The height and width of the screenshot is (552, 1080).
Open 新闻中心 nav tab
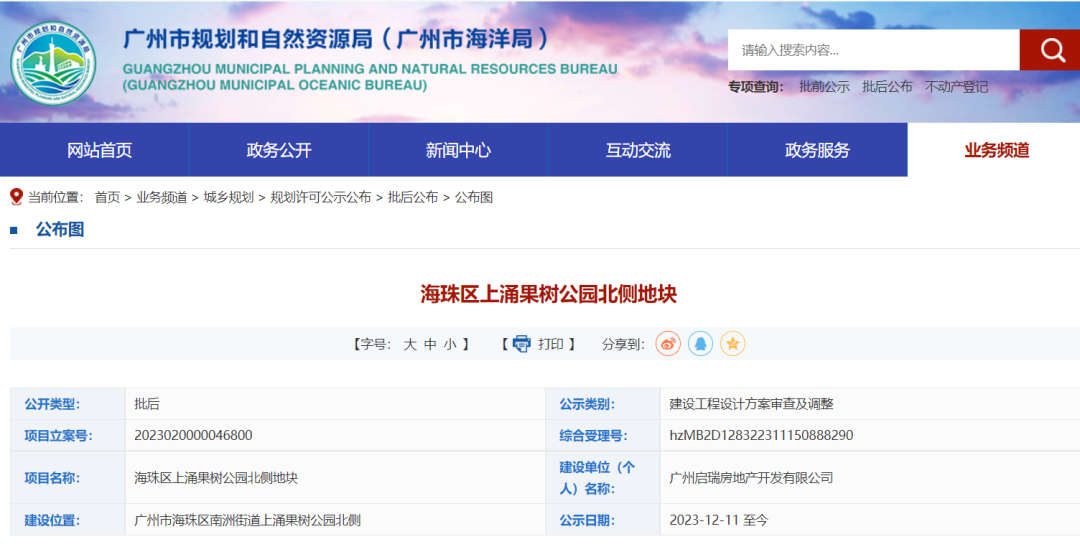(458, 150)
